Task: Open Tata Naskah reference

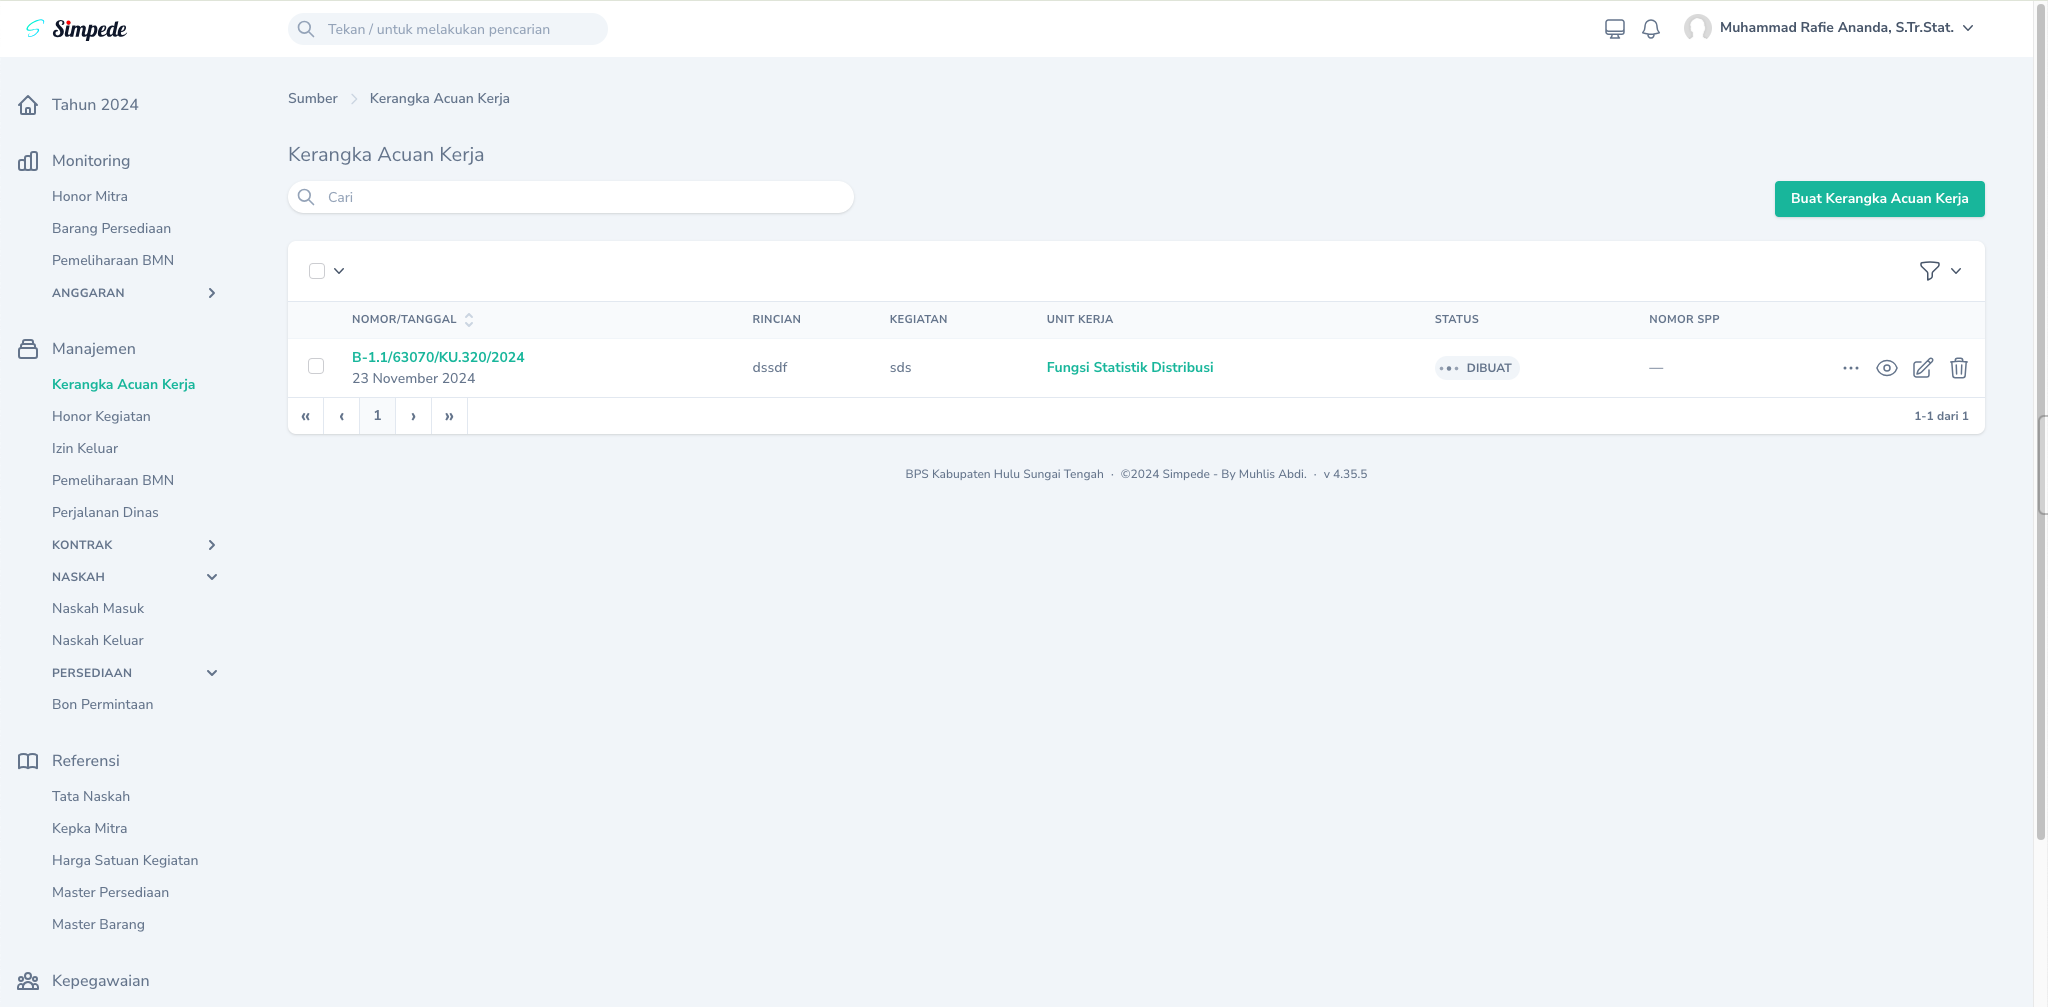Action: (91, 797)
